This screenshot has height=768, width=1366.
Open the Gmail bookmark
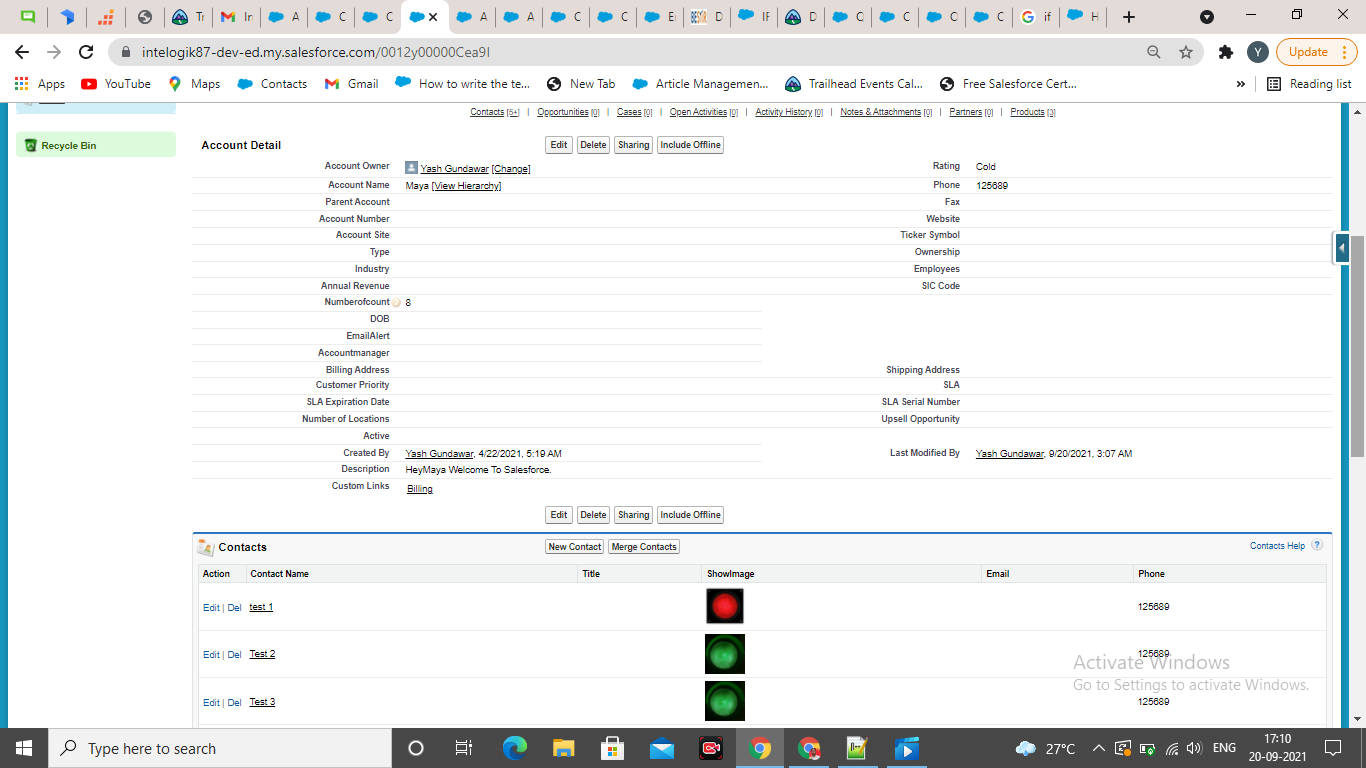[x=352, y=84]
